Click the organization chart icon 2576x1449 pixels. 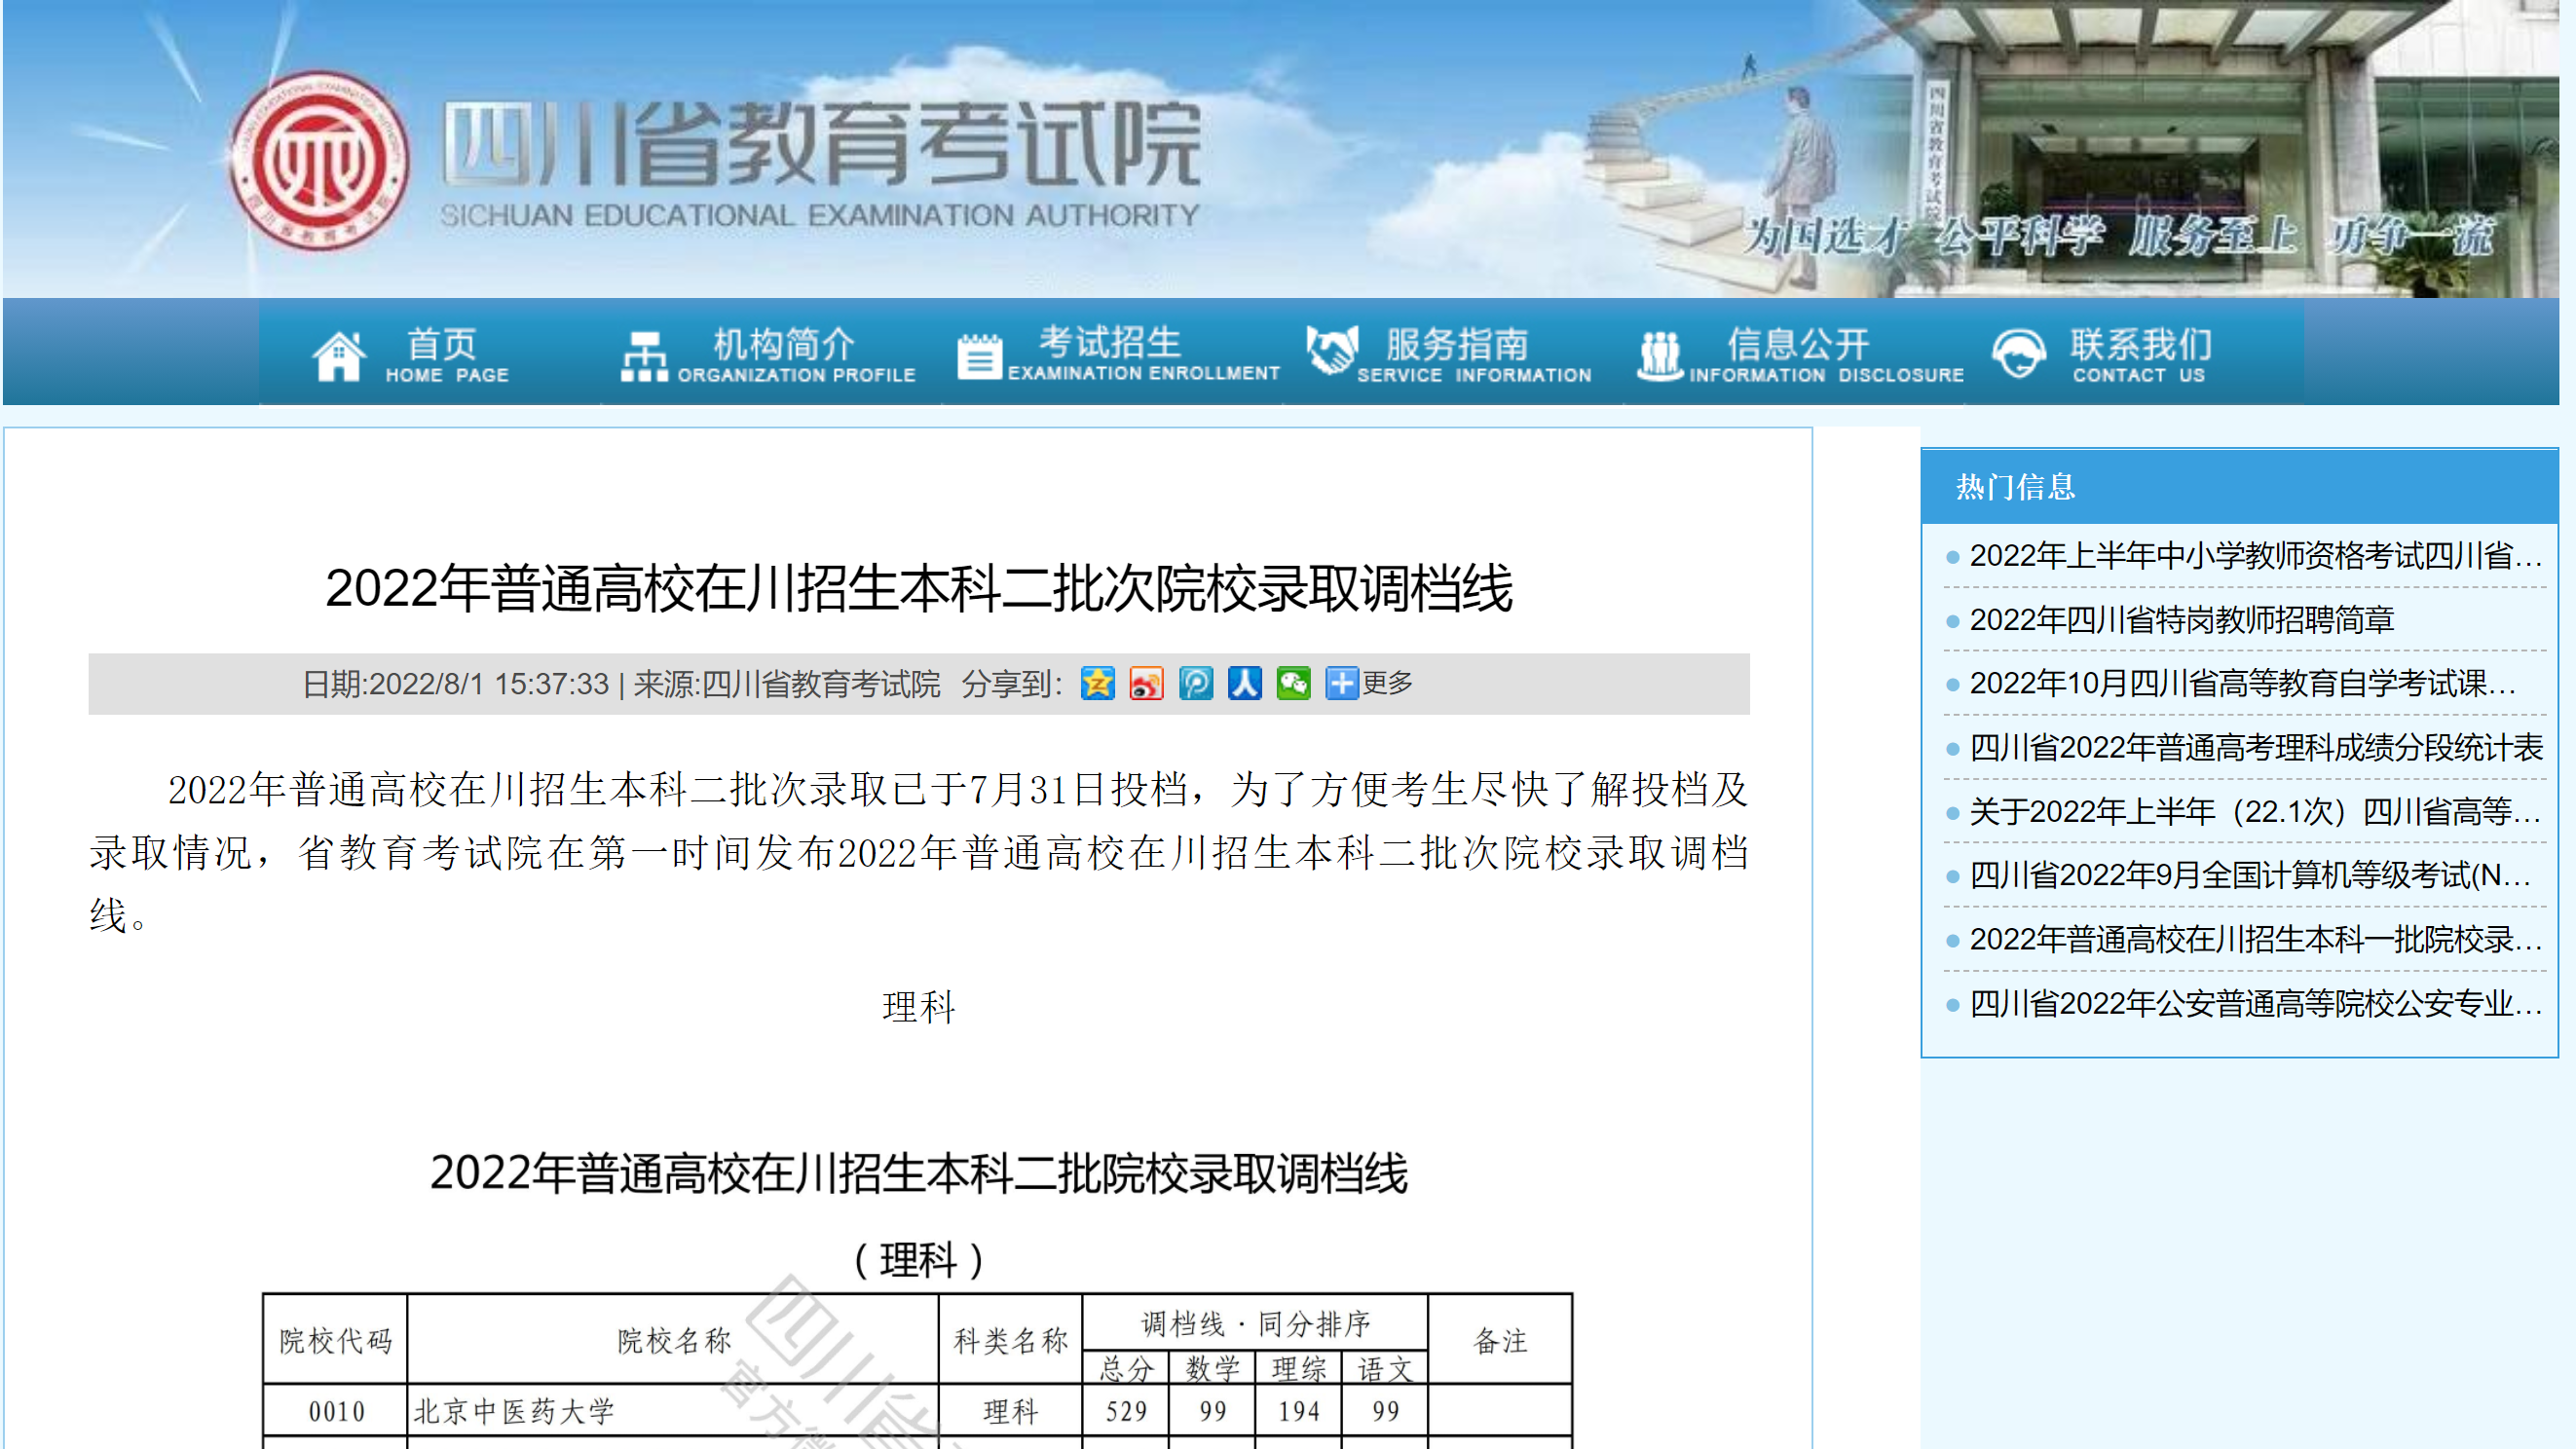coord(644,356)
